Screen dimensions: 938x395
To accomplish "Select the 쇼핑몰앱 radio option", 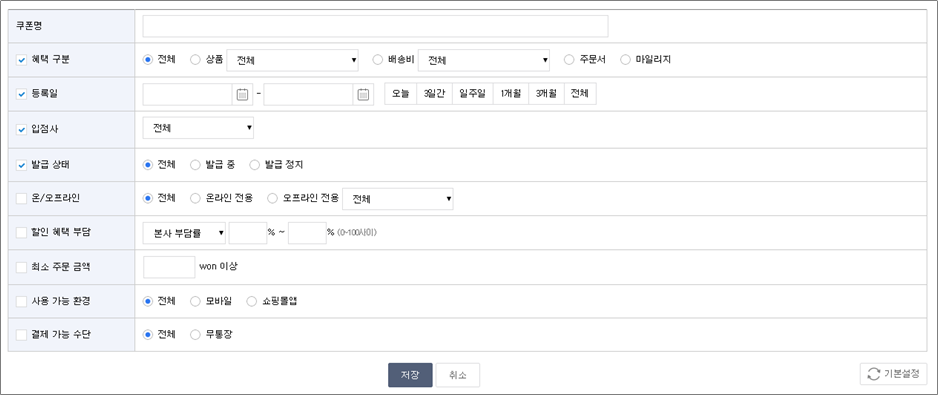I will click(251, 301).
